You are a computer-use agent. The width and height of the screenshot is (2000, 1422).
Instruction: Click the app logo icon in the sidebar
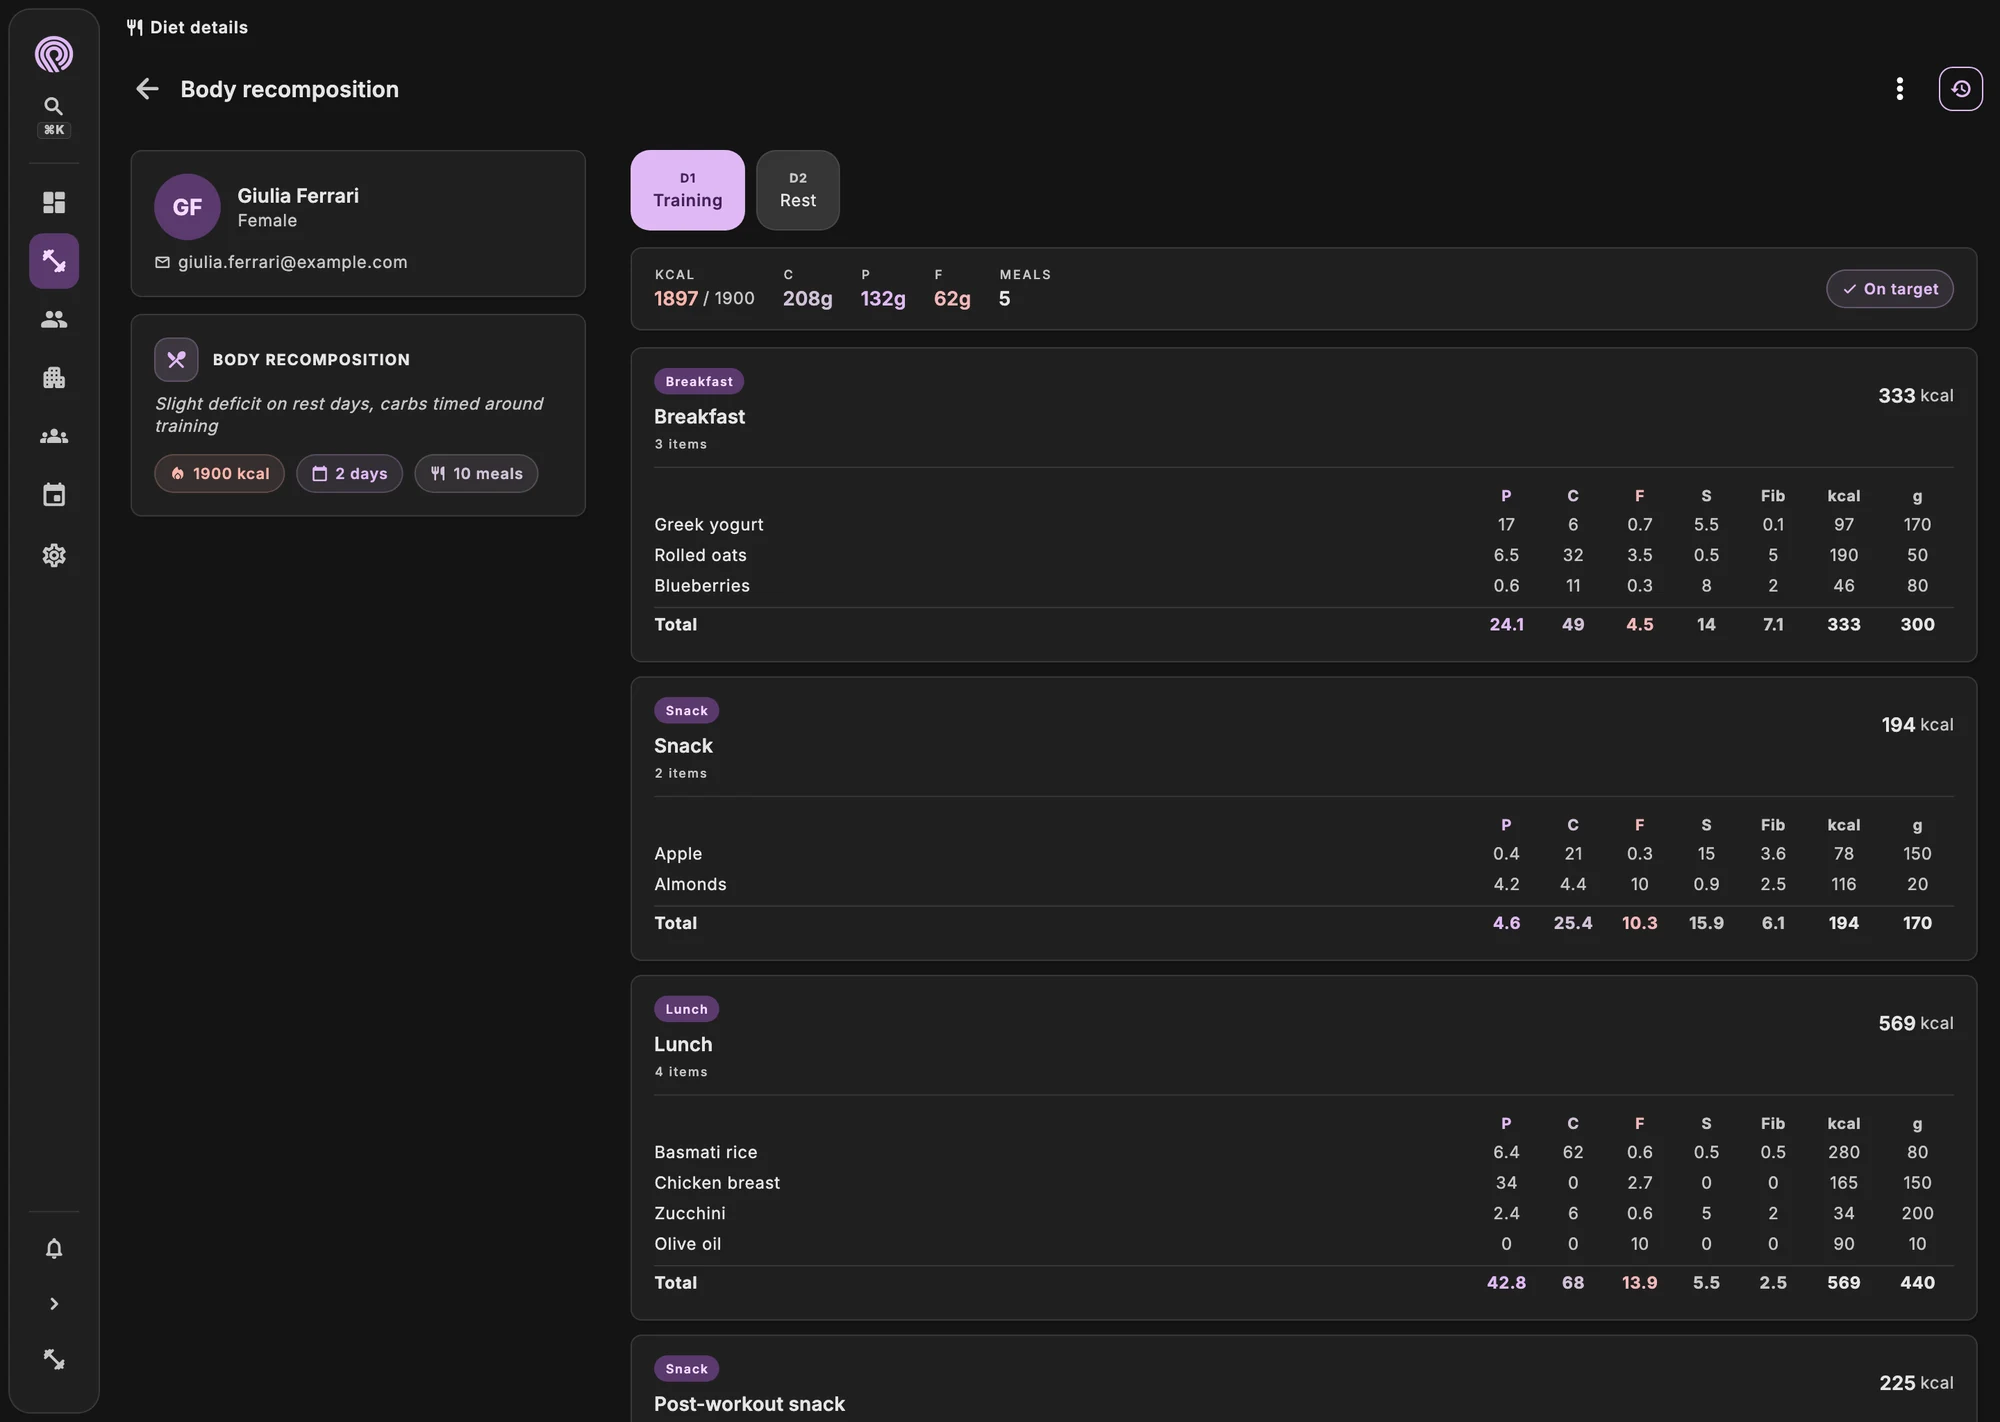pos(54,54)
